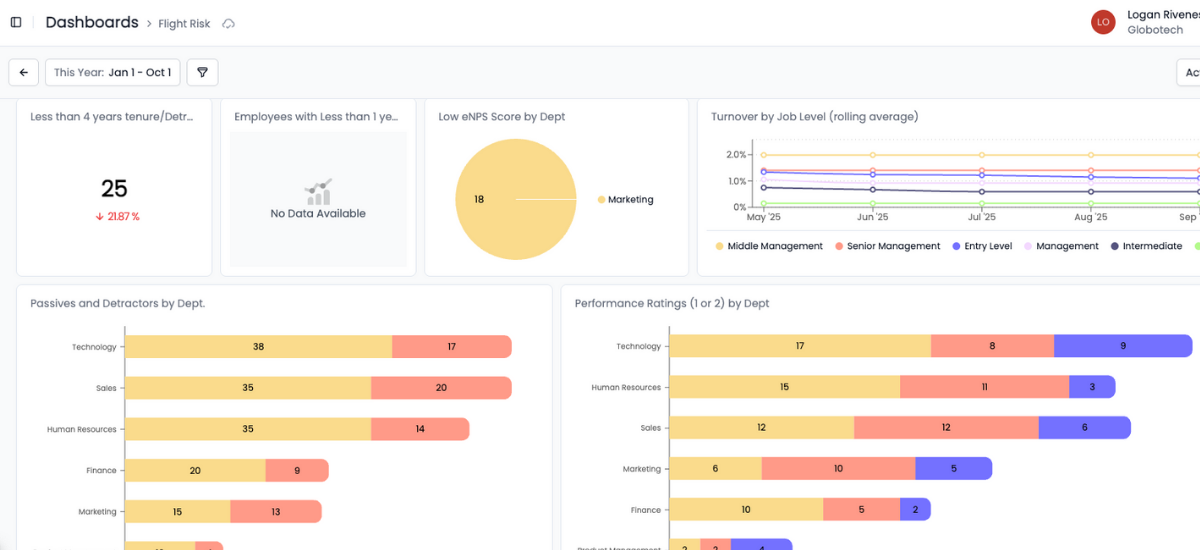Open the This Year date range picker
Screen dimensions: 1200x550
(x=113, y=72)
